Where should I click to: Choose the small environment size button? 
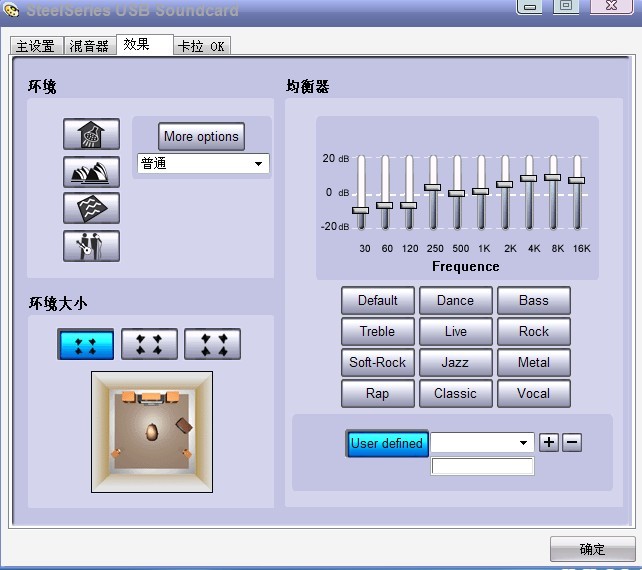point(85,344)
